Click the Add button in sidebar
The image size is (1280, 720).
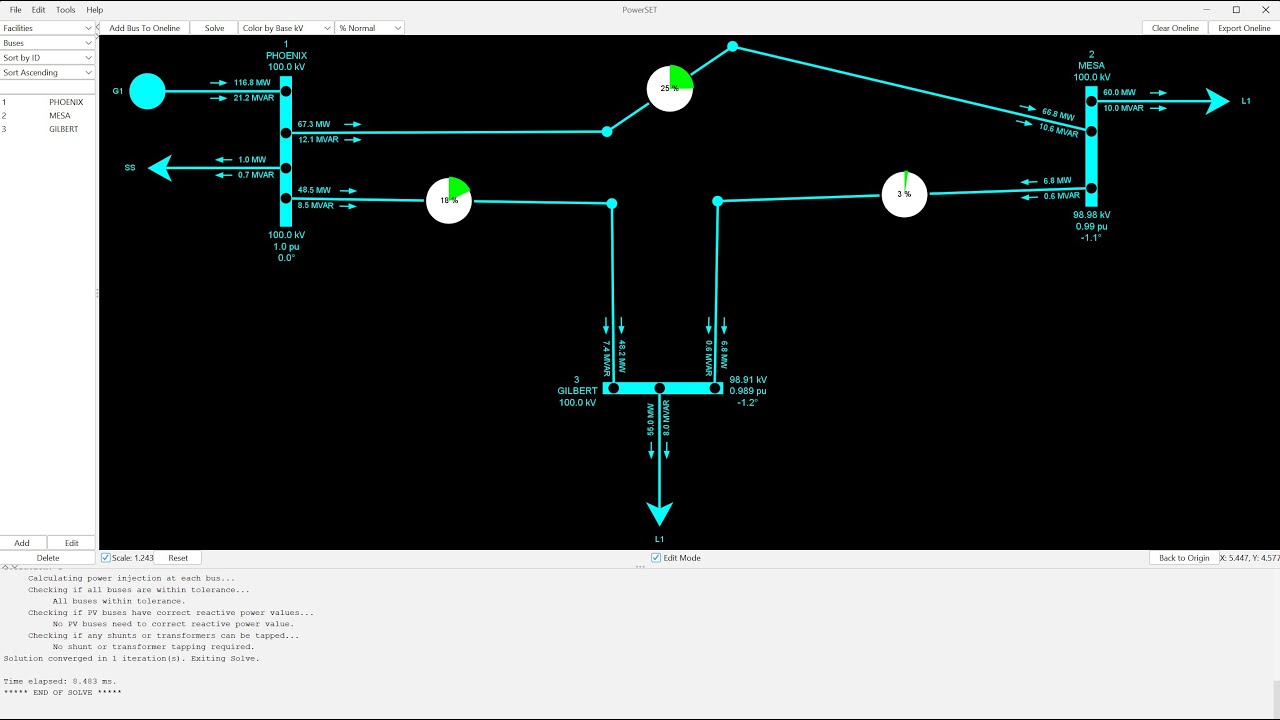coord(22,543)
